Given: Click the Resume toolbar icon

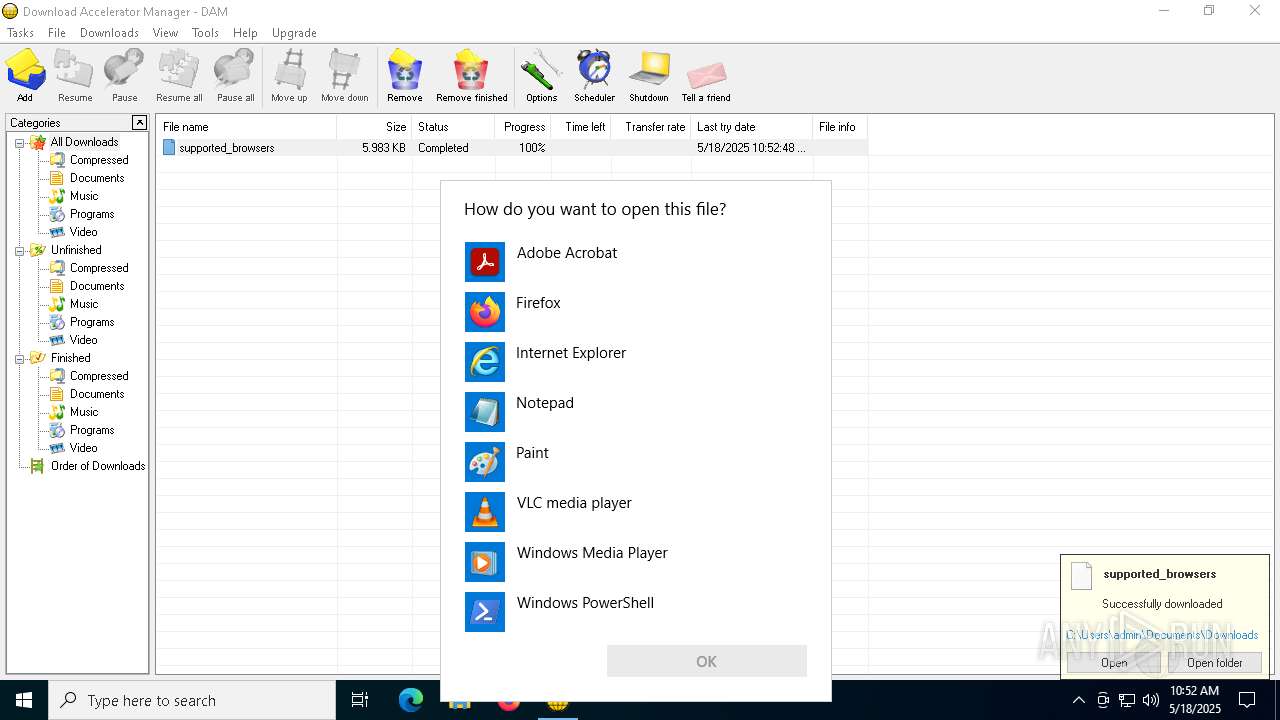Looking at the screenshot, I should tap(75, 76).
